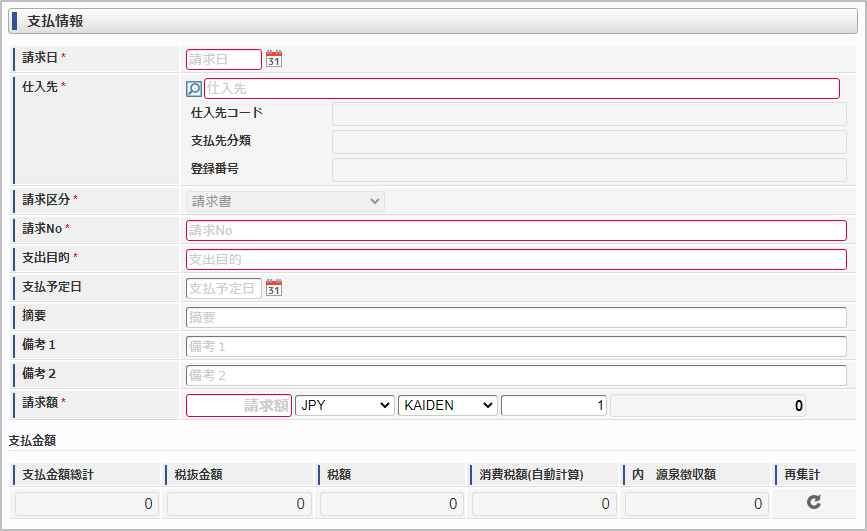Click the 税額 value field
The height and width of the screenshot is (531, 867).
point(391,504)
